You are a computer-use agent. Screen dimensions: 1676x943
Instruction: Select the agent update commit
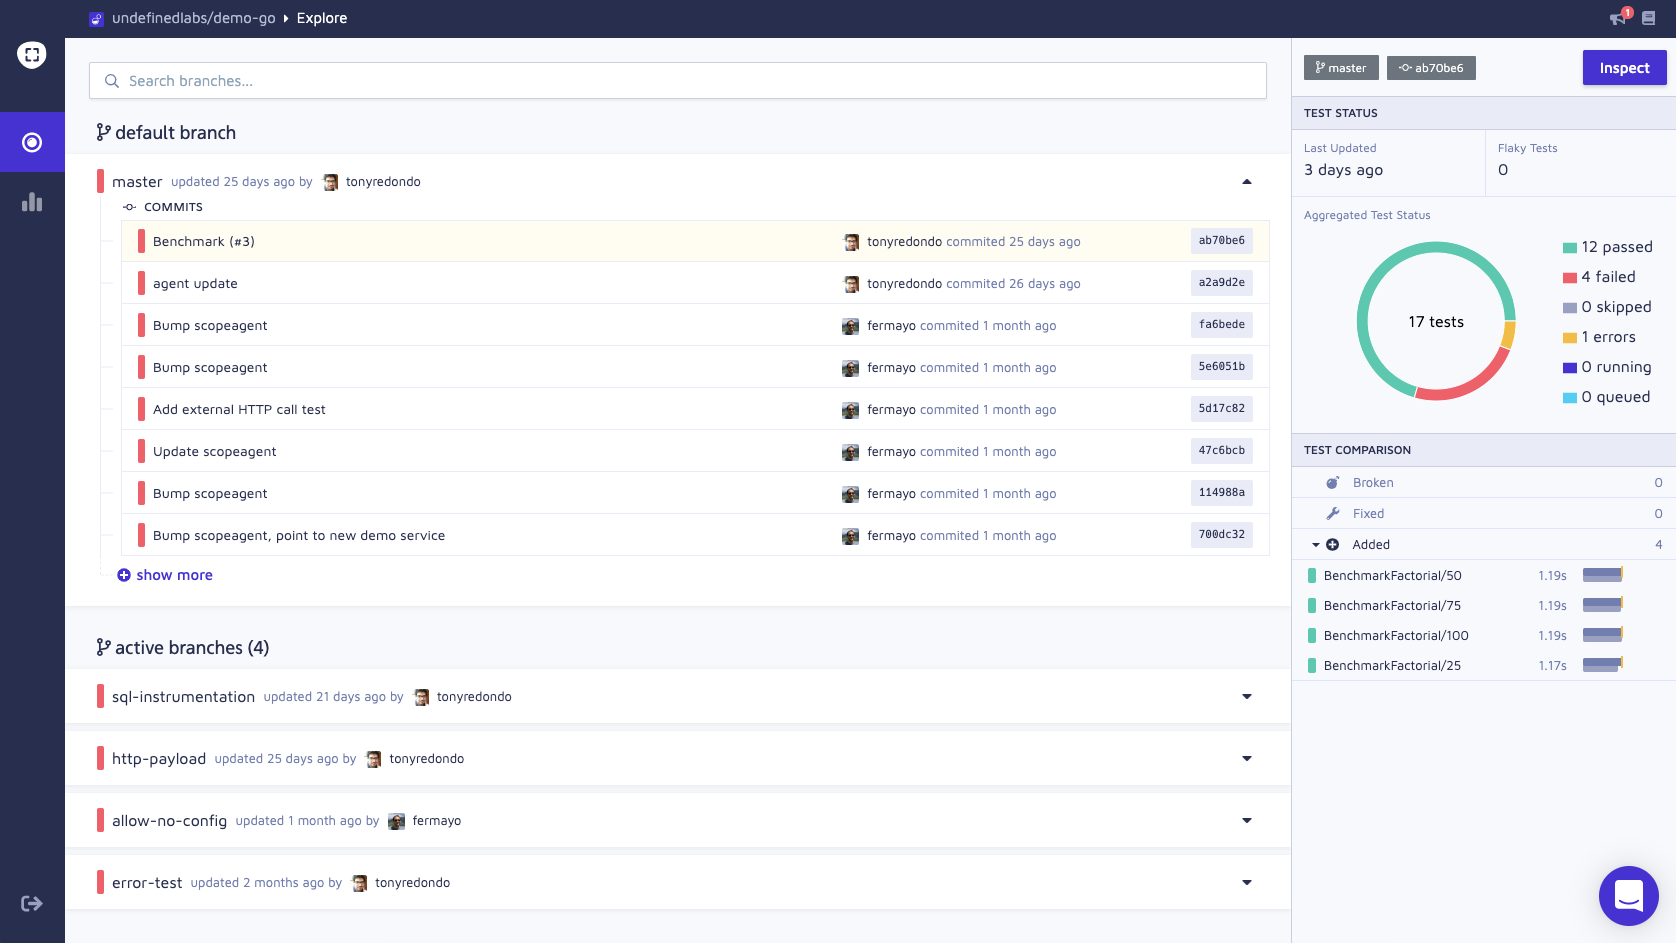coord(696,283)
